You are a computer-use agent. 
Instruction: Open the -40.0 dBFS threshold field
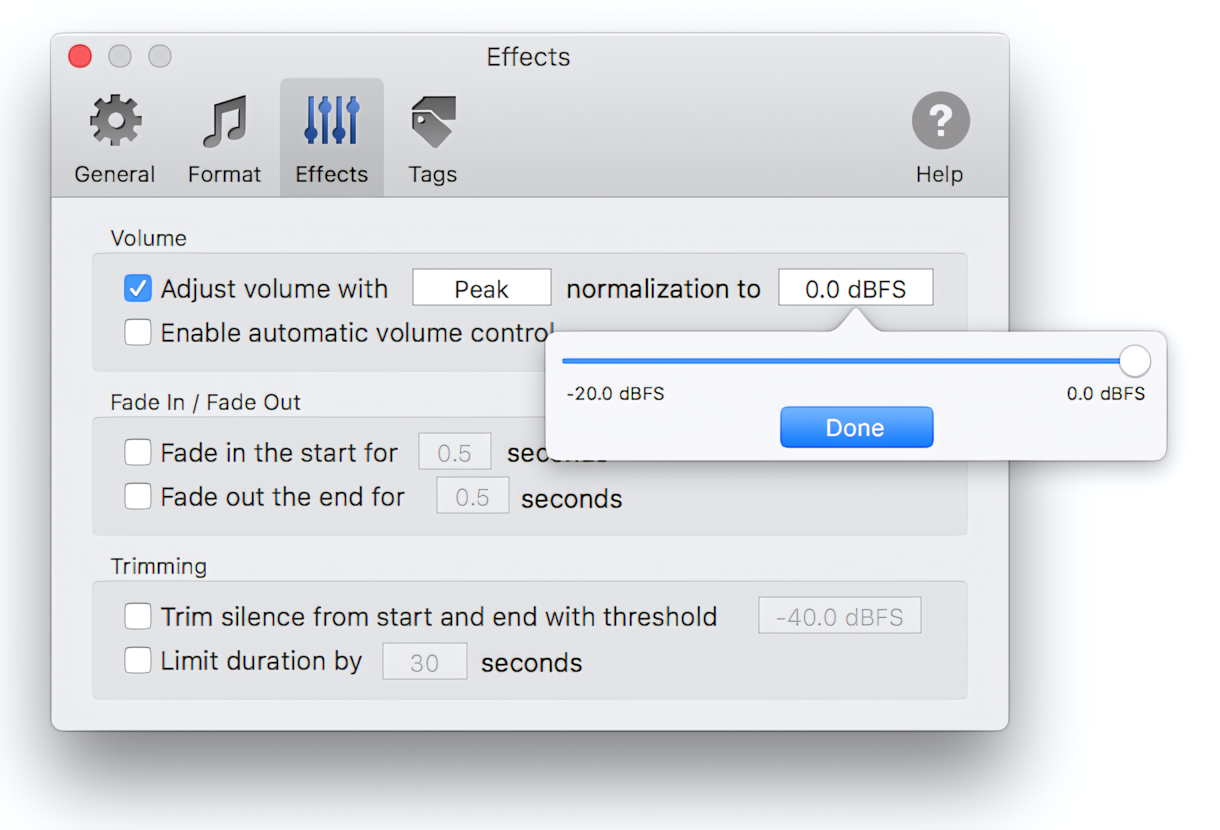[840, 617]
